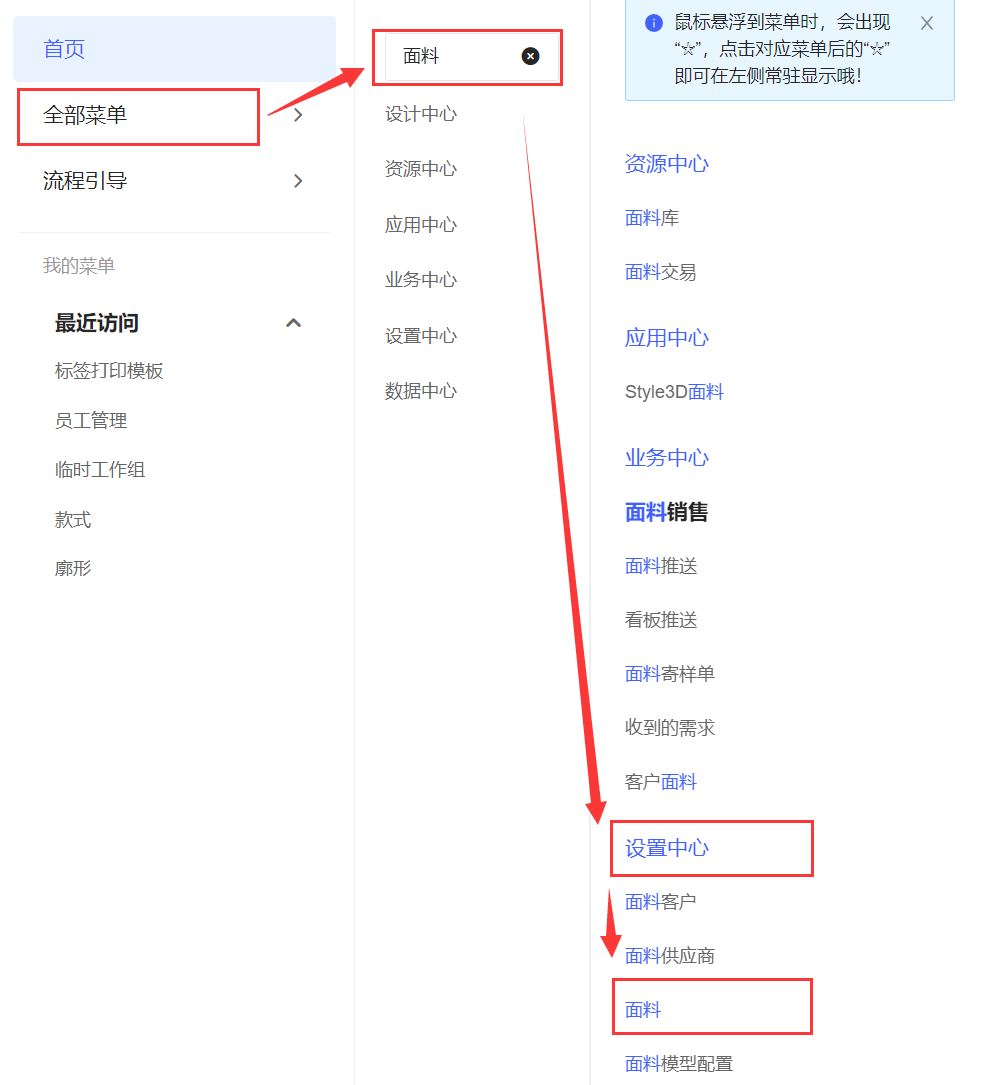Screen dimensions: 981x1085
Task: Collapse the 最近访问 section
Action: coord(293,323)
